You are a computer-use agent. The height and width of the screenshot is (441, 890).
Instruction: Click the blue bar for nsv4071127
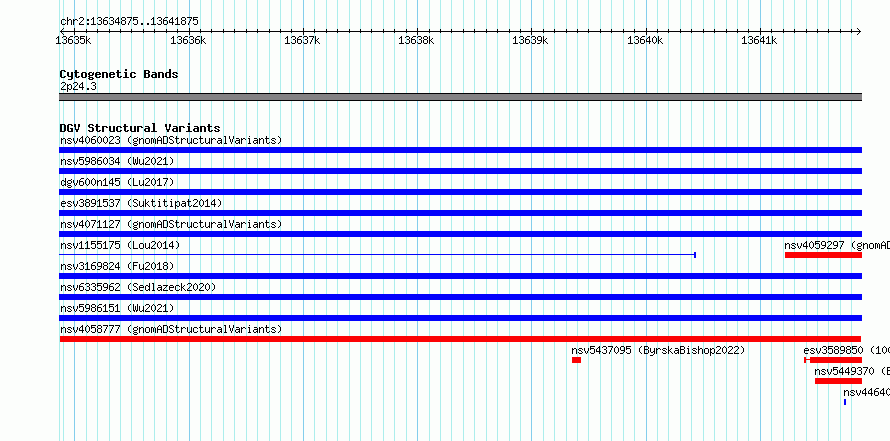460,234
